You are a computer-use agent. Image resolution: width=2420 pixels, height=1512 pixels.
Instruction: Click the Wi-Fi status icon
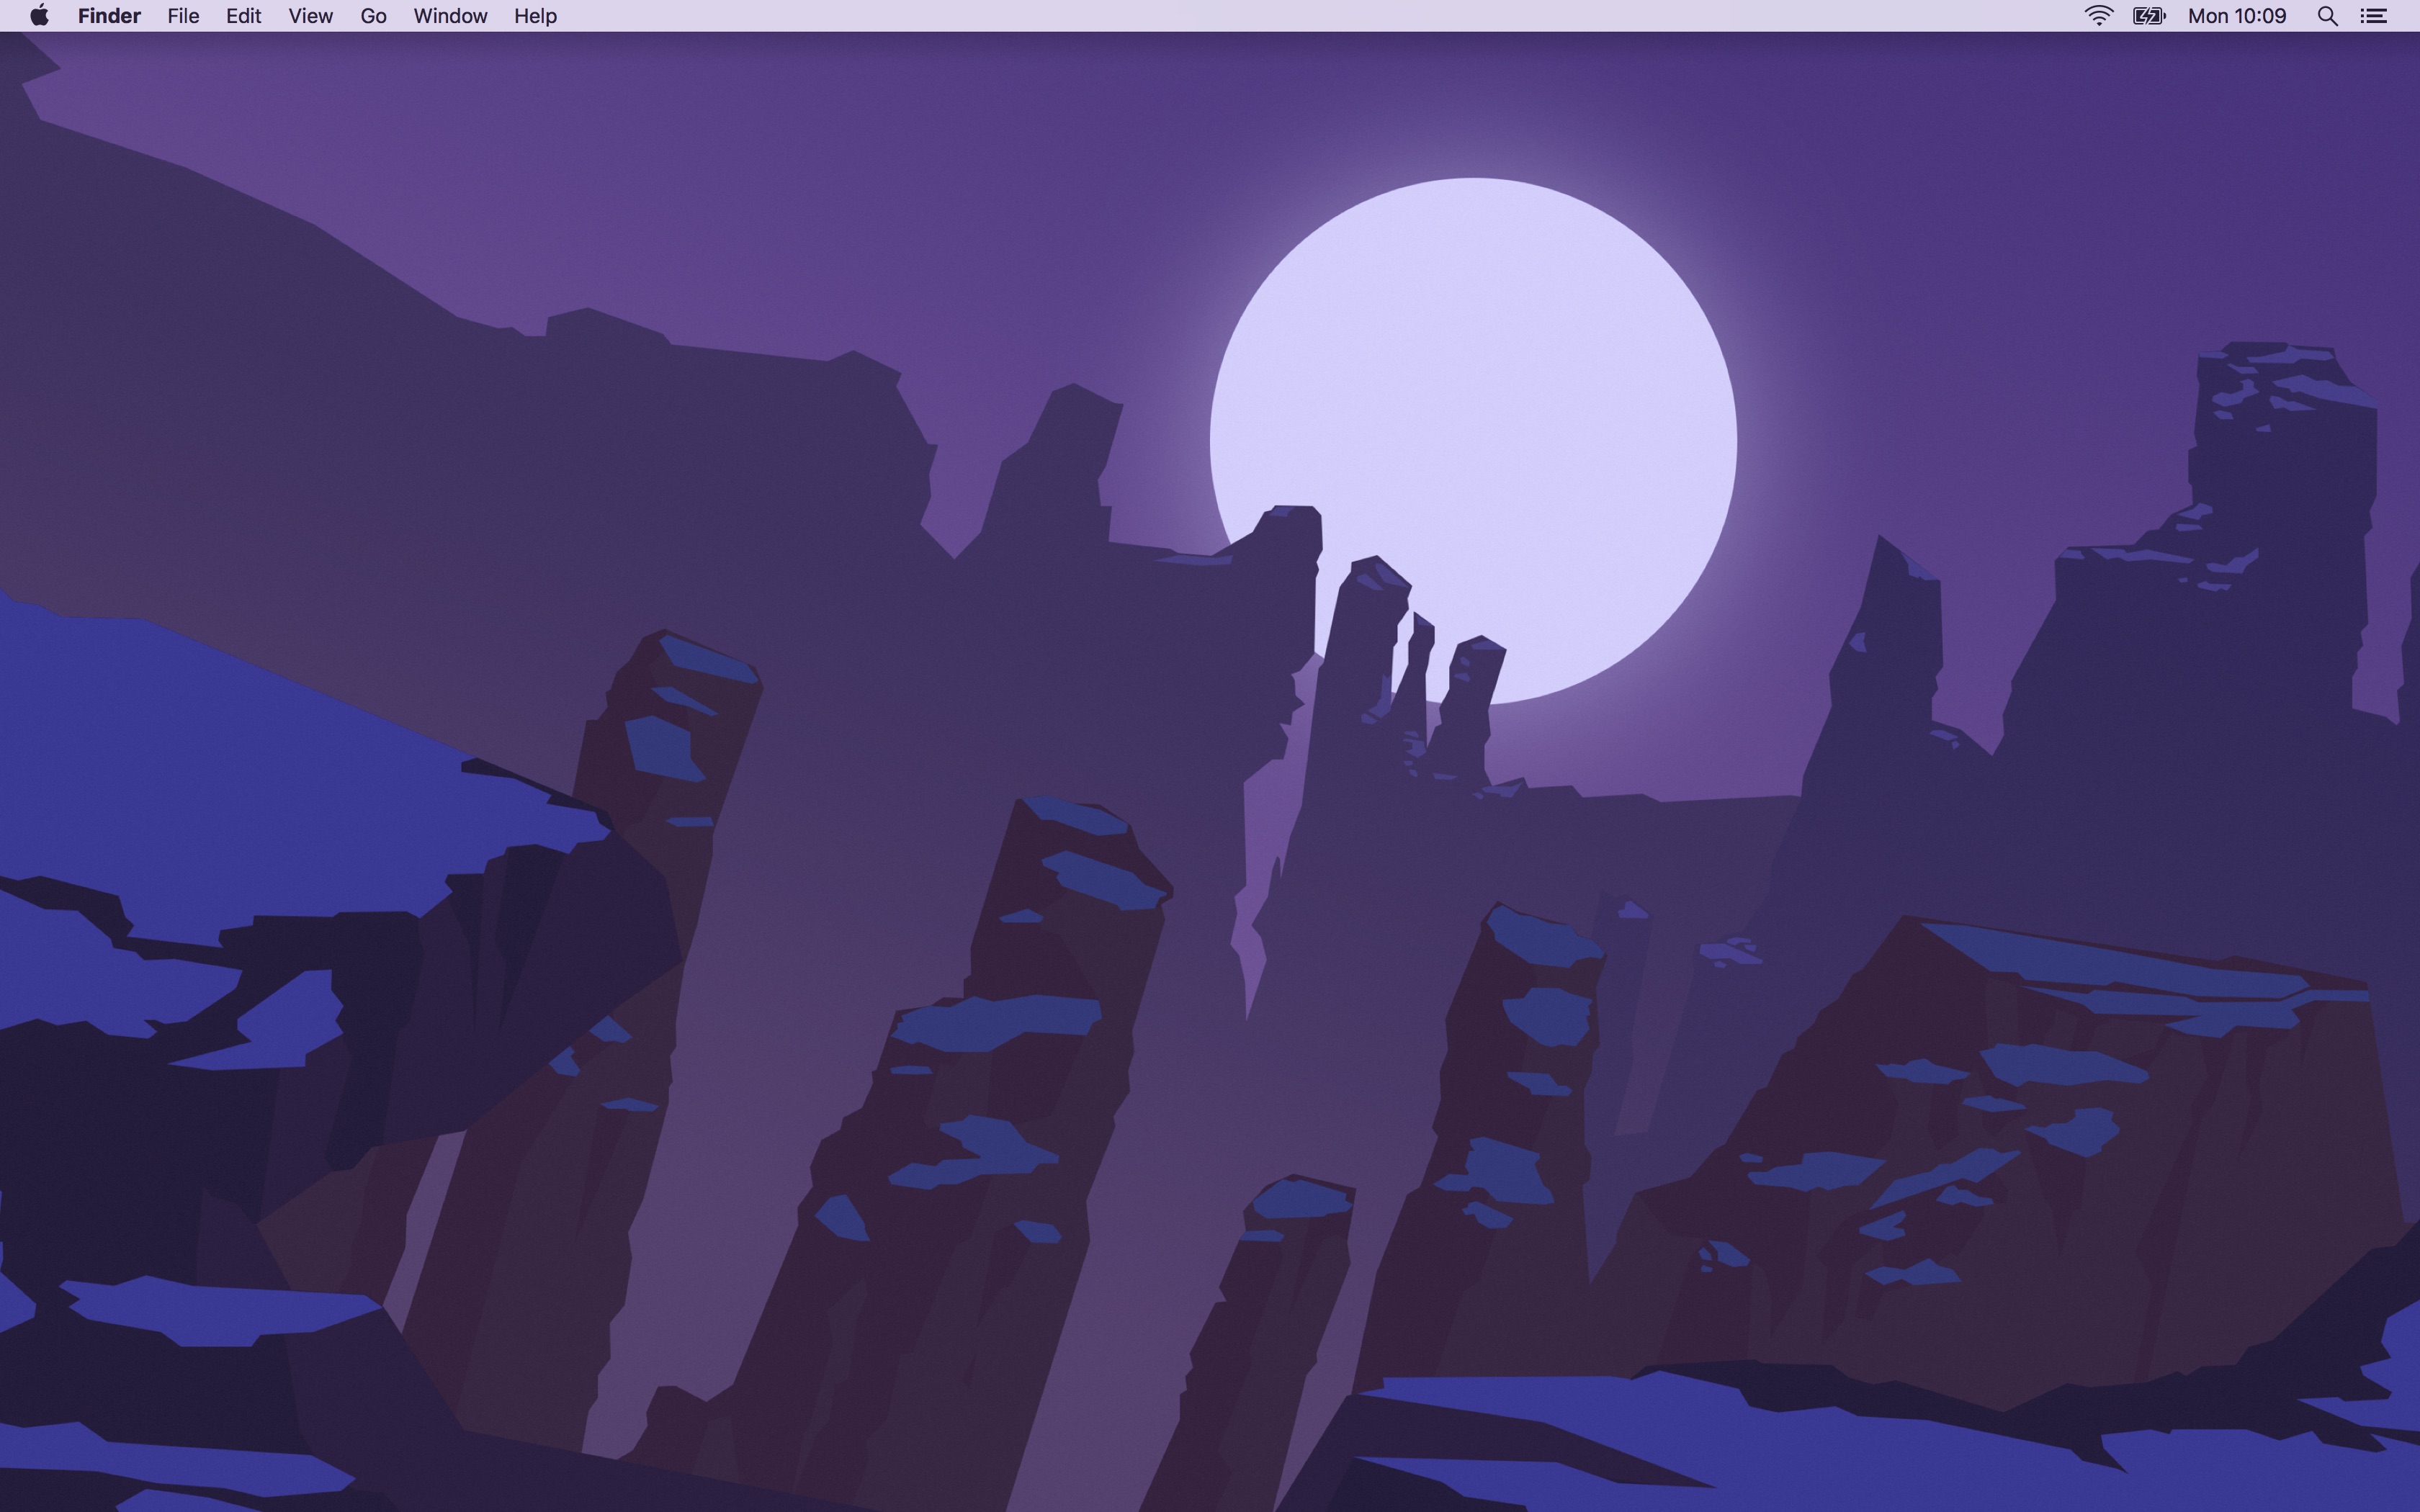[2098, 16]
